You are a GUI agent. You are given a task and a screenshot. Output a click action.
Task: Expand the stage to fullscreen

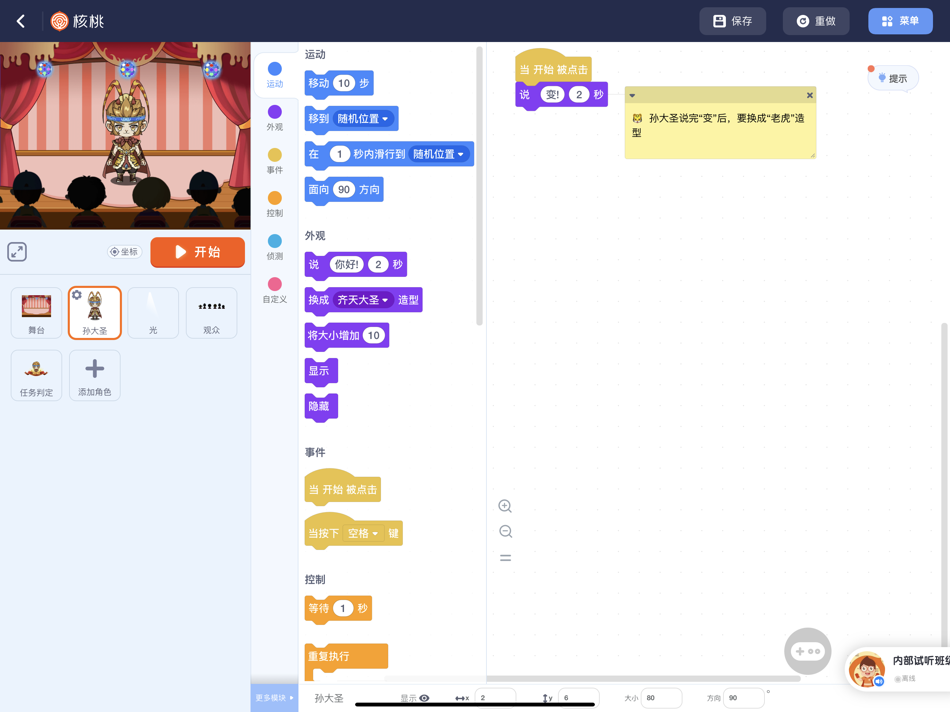(17, 252)
